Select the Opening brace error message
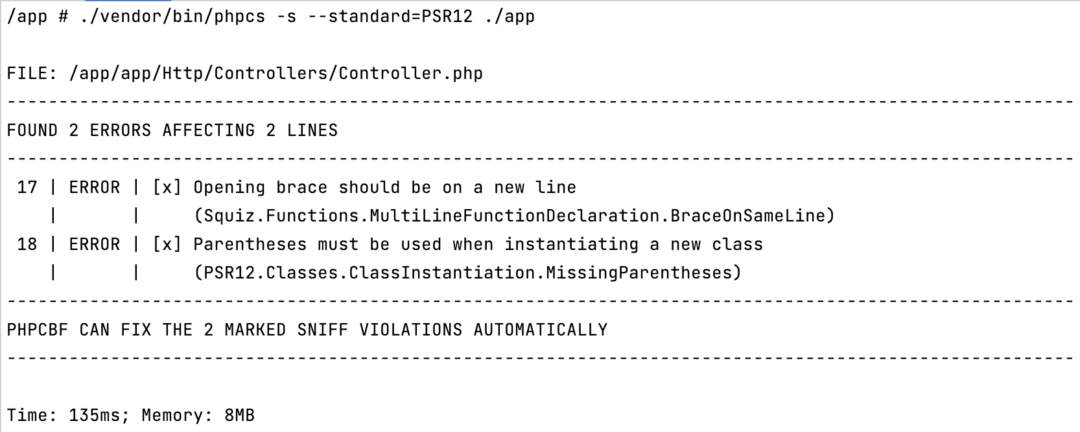Screen dimensions: 1080x432 click(384, 187)
